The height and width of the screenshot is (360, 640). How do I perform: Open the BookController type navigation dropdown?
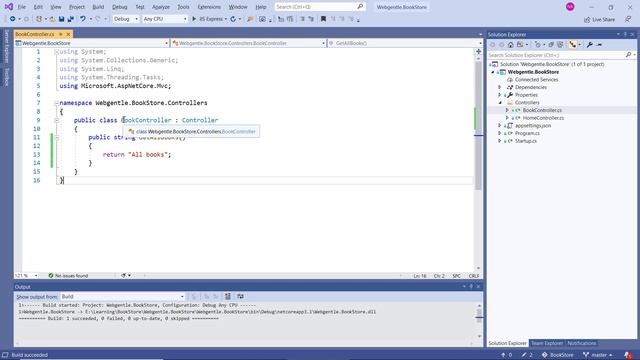pyautogui.click(x=248, y=43)
